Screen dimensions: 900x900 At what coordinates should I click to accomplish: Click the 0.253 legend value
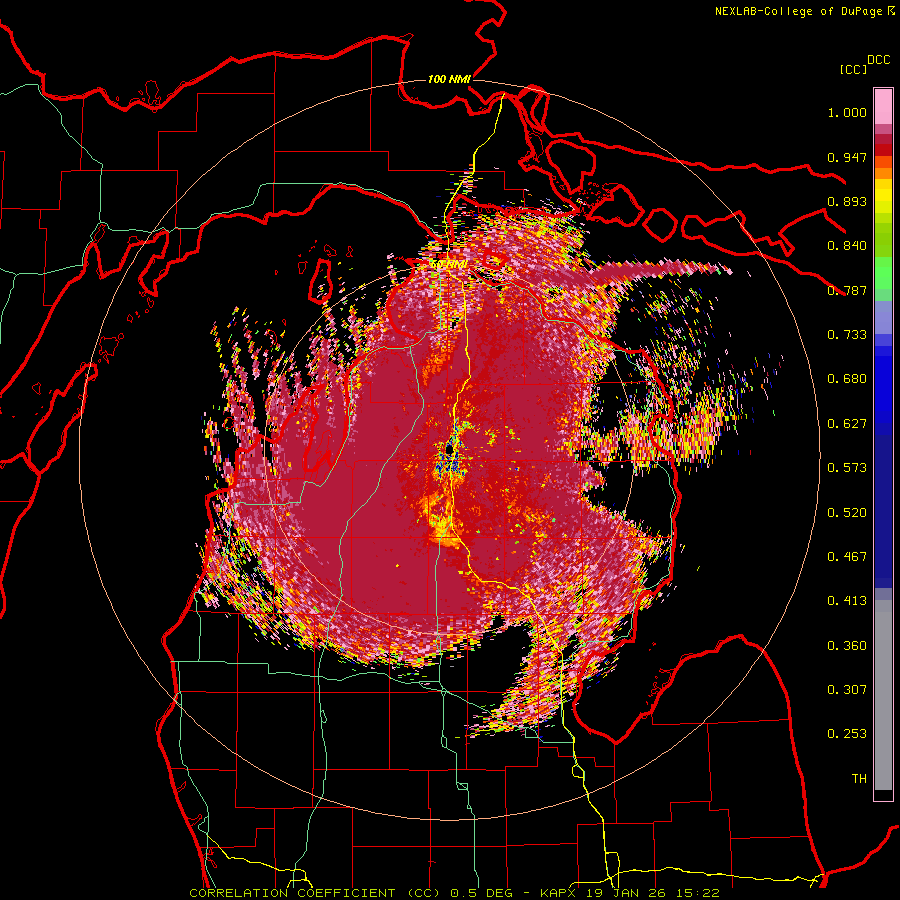[x=847, y=734]
